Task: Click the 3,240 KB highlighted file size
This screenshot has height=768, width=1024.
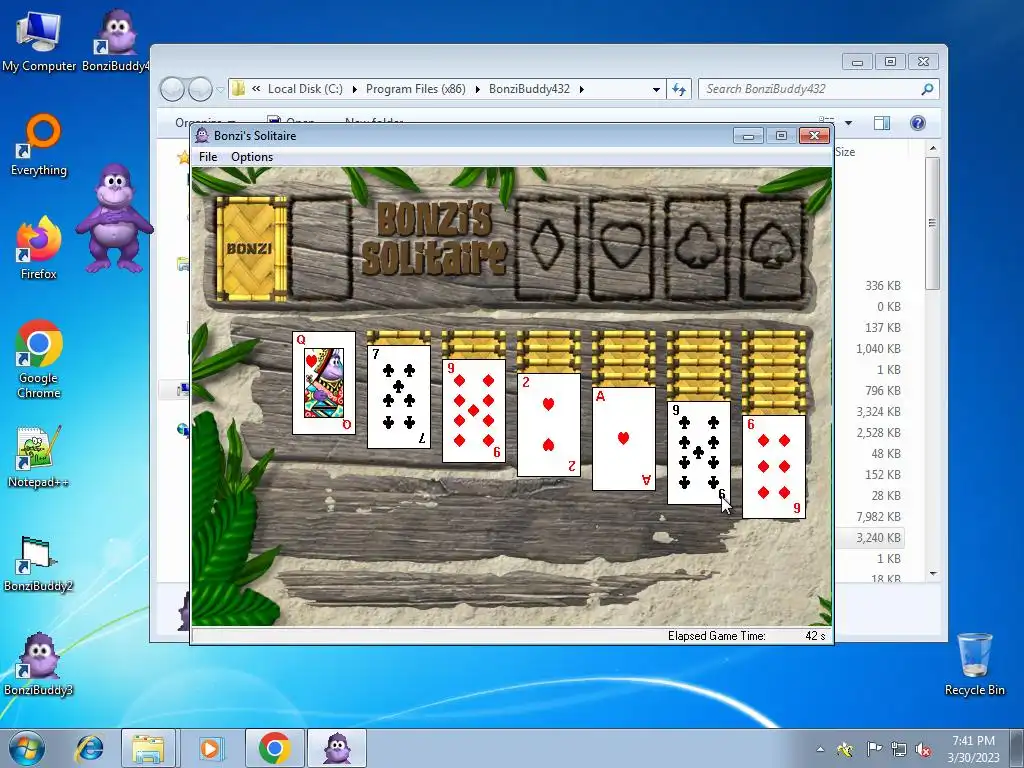Action: coord(878,537)
